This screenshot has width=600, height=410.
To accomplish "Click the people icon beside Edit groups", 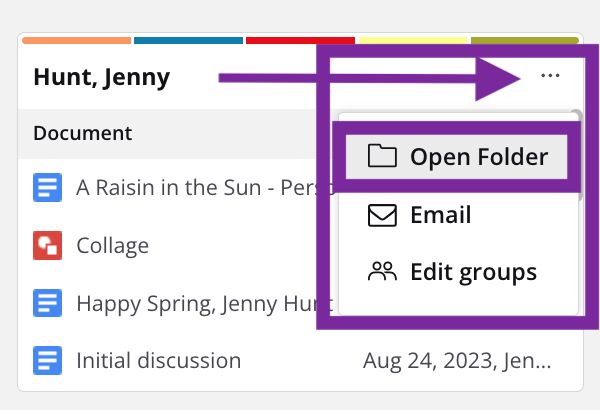I will (382, 272).
